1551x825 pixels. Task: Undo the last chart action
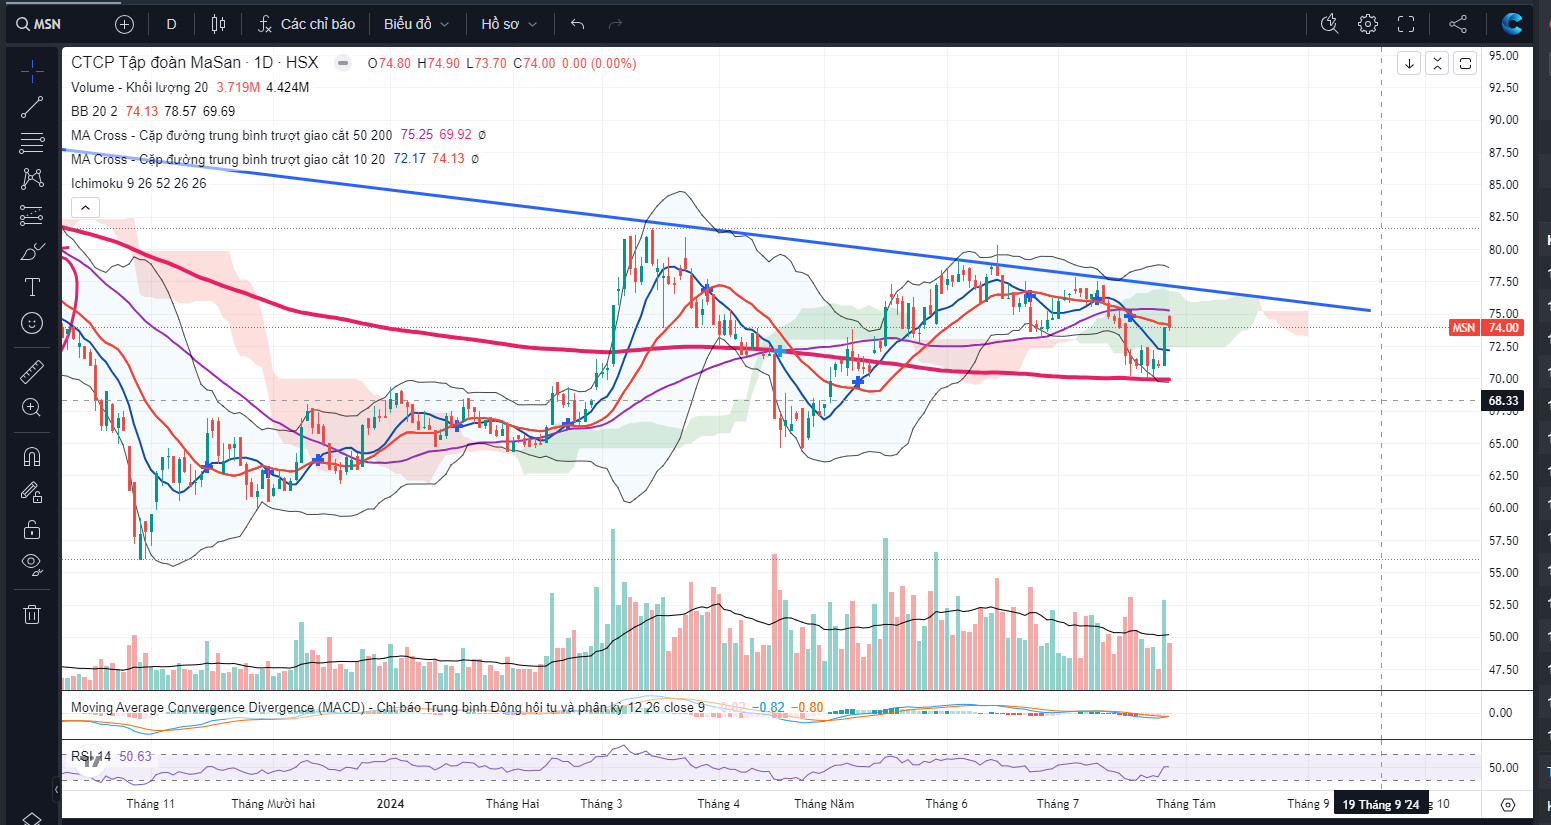[x=577, y=24]
